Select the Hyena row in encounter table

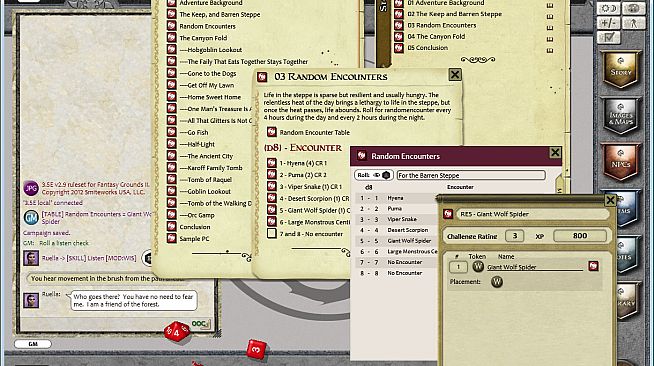click(x=395, y=198)
